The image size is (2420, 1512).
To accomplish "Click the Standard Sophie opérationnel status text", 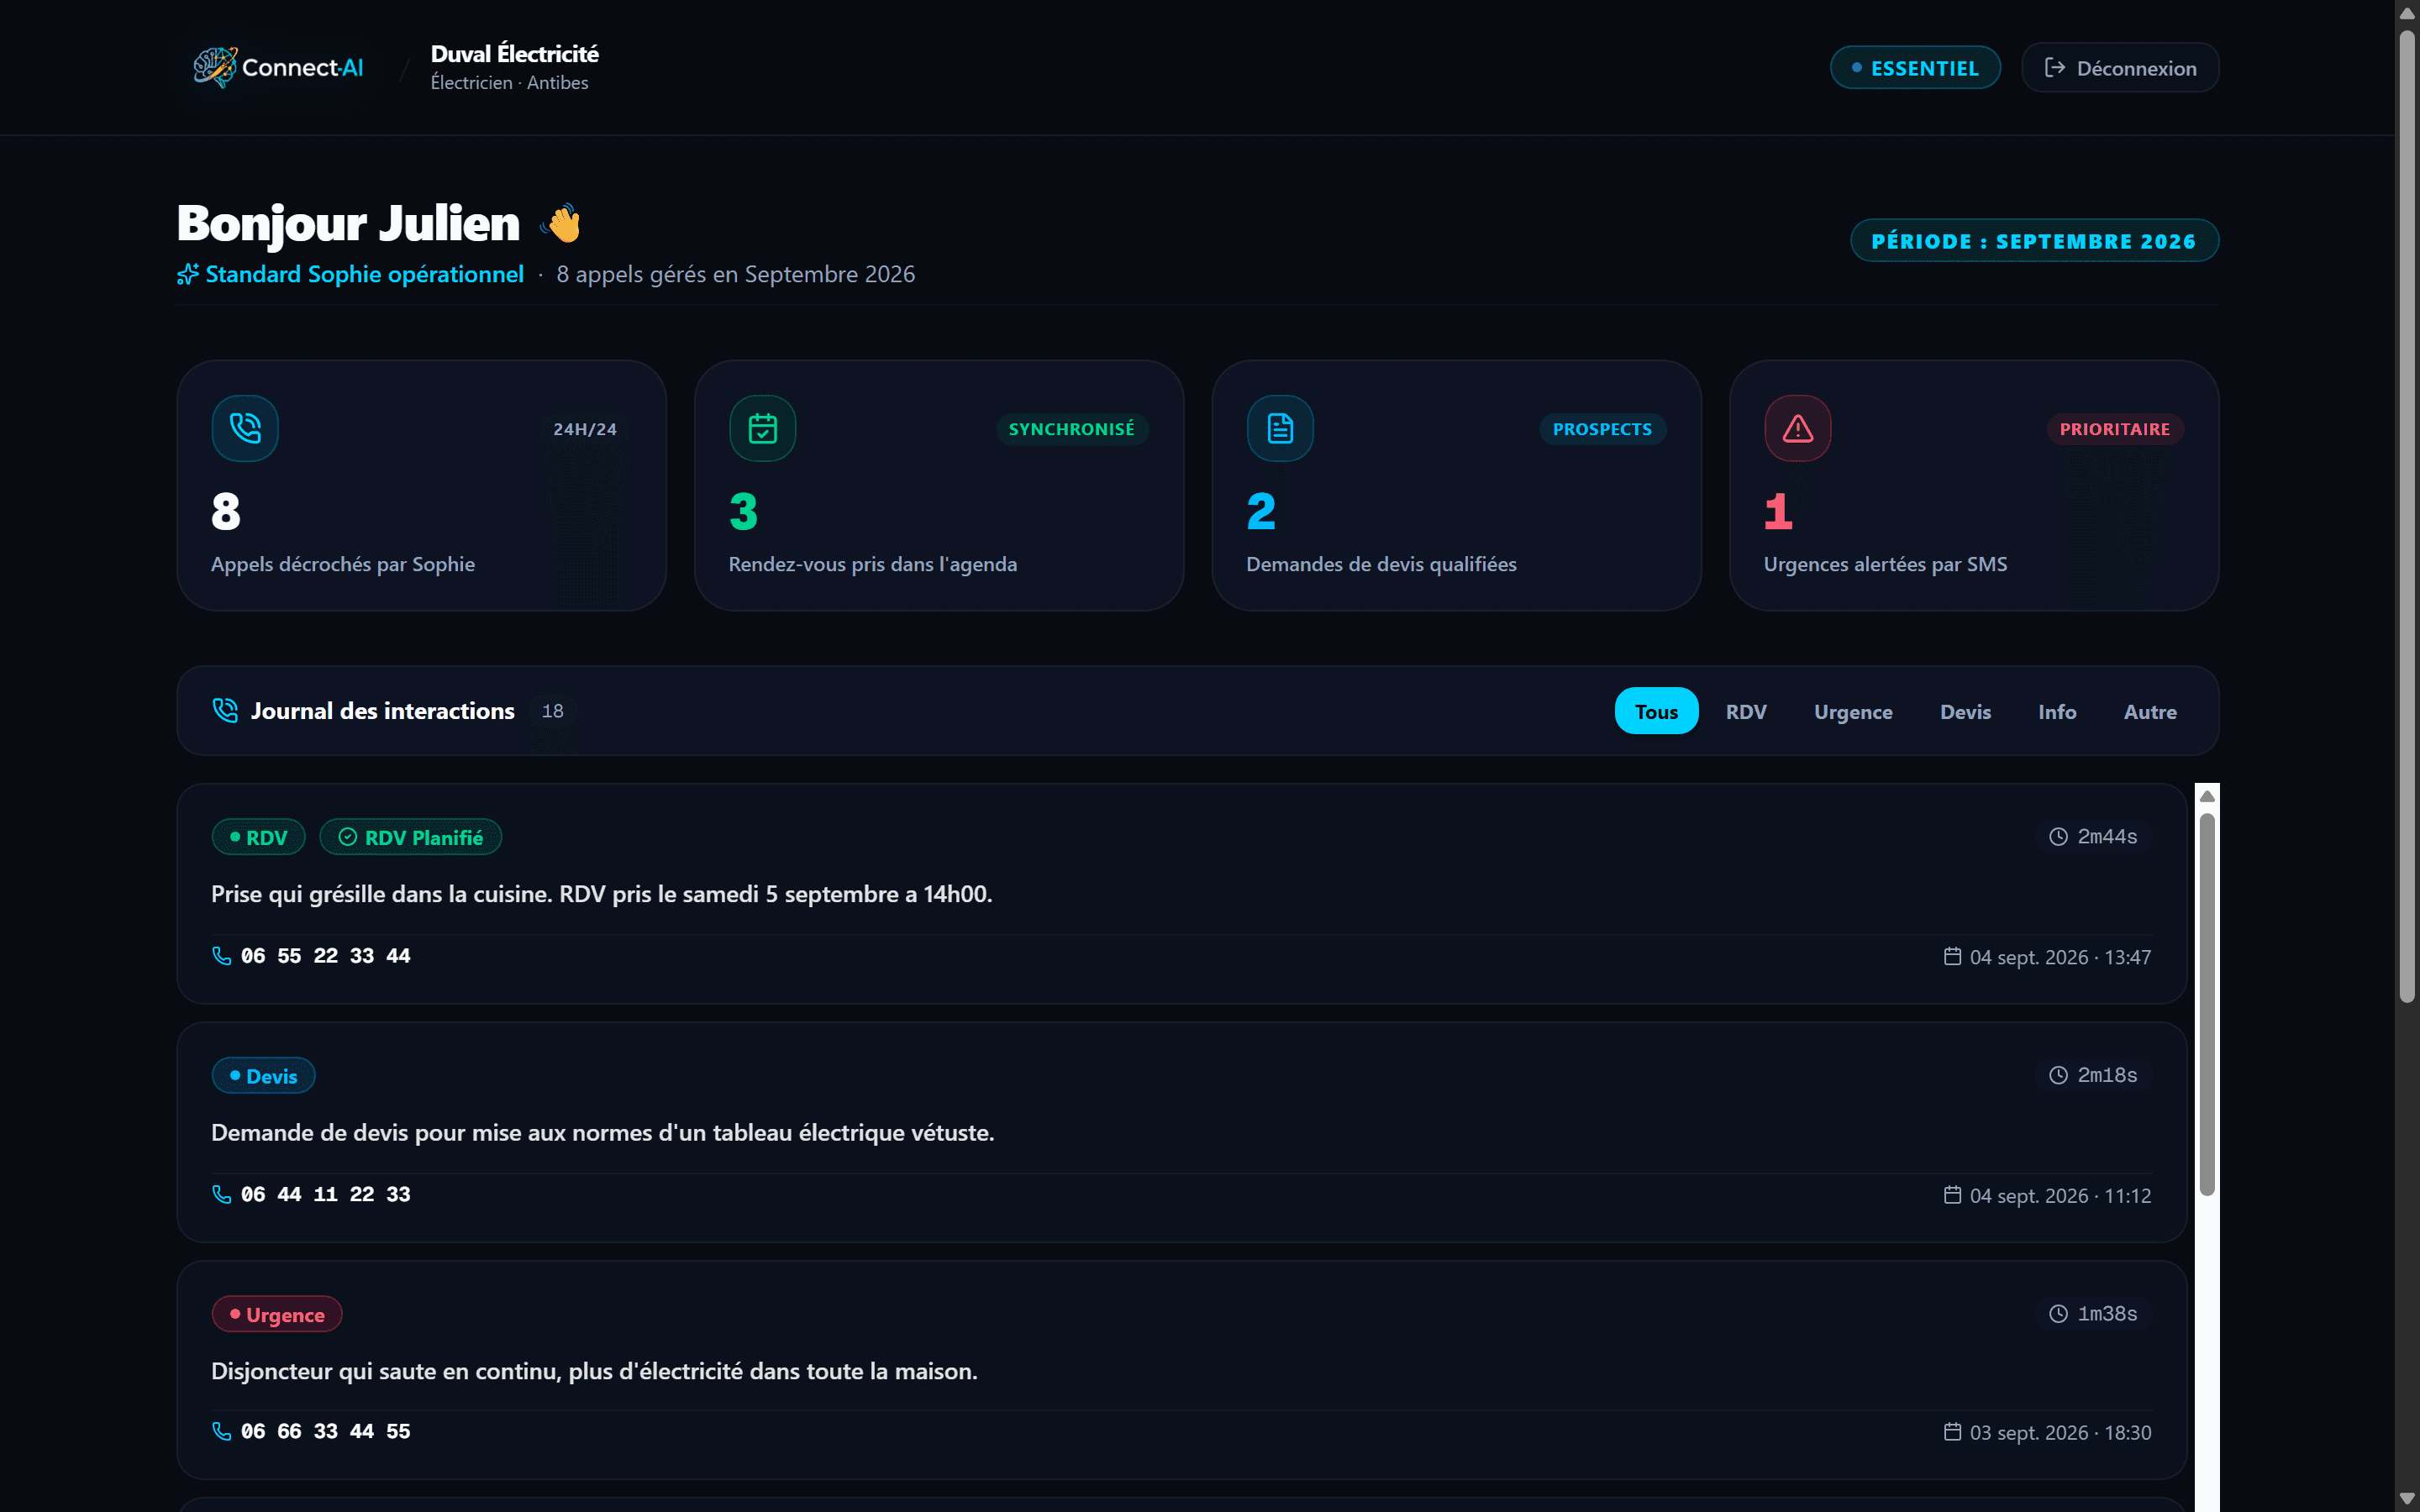I will click(364, 274).
